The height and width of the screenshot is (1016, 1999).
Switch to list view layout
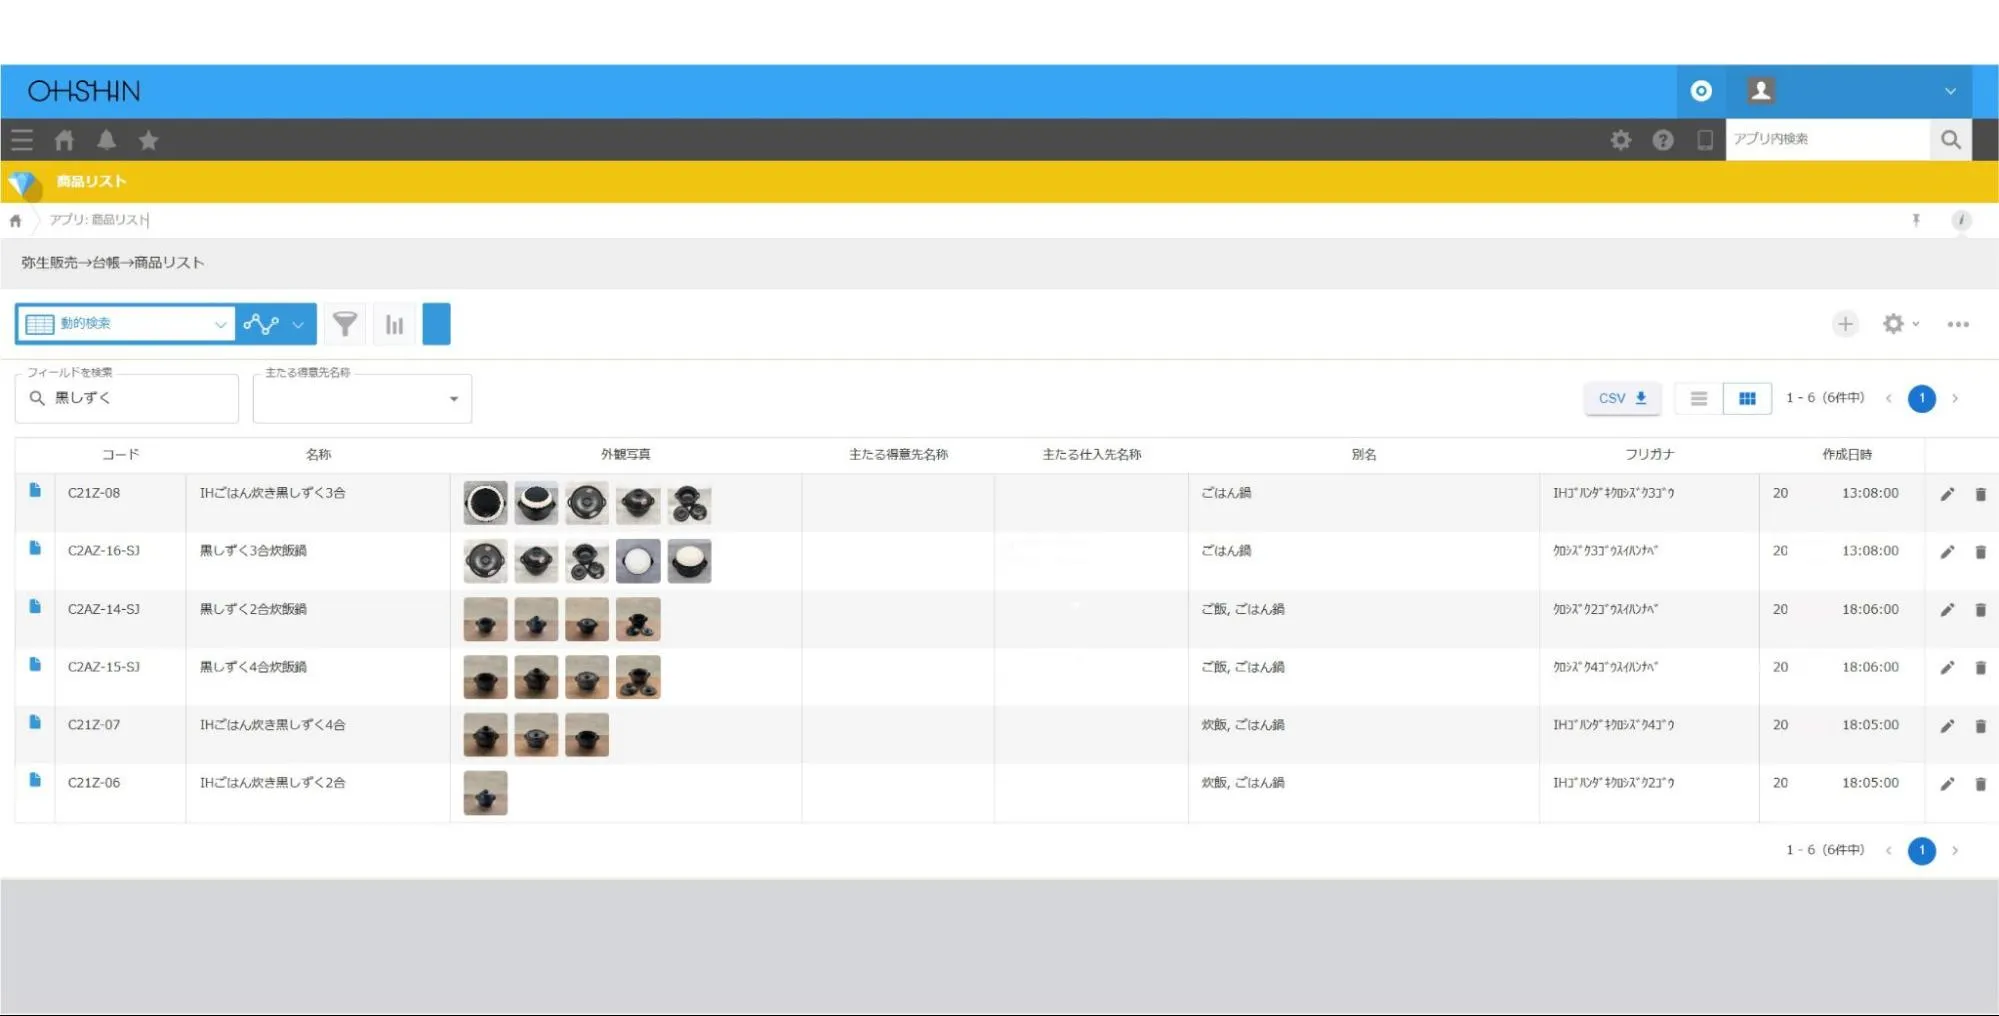click(x=1698, y=398)
